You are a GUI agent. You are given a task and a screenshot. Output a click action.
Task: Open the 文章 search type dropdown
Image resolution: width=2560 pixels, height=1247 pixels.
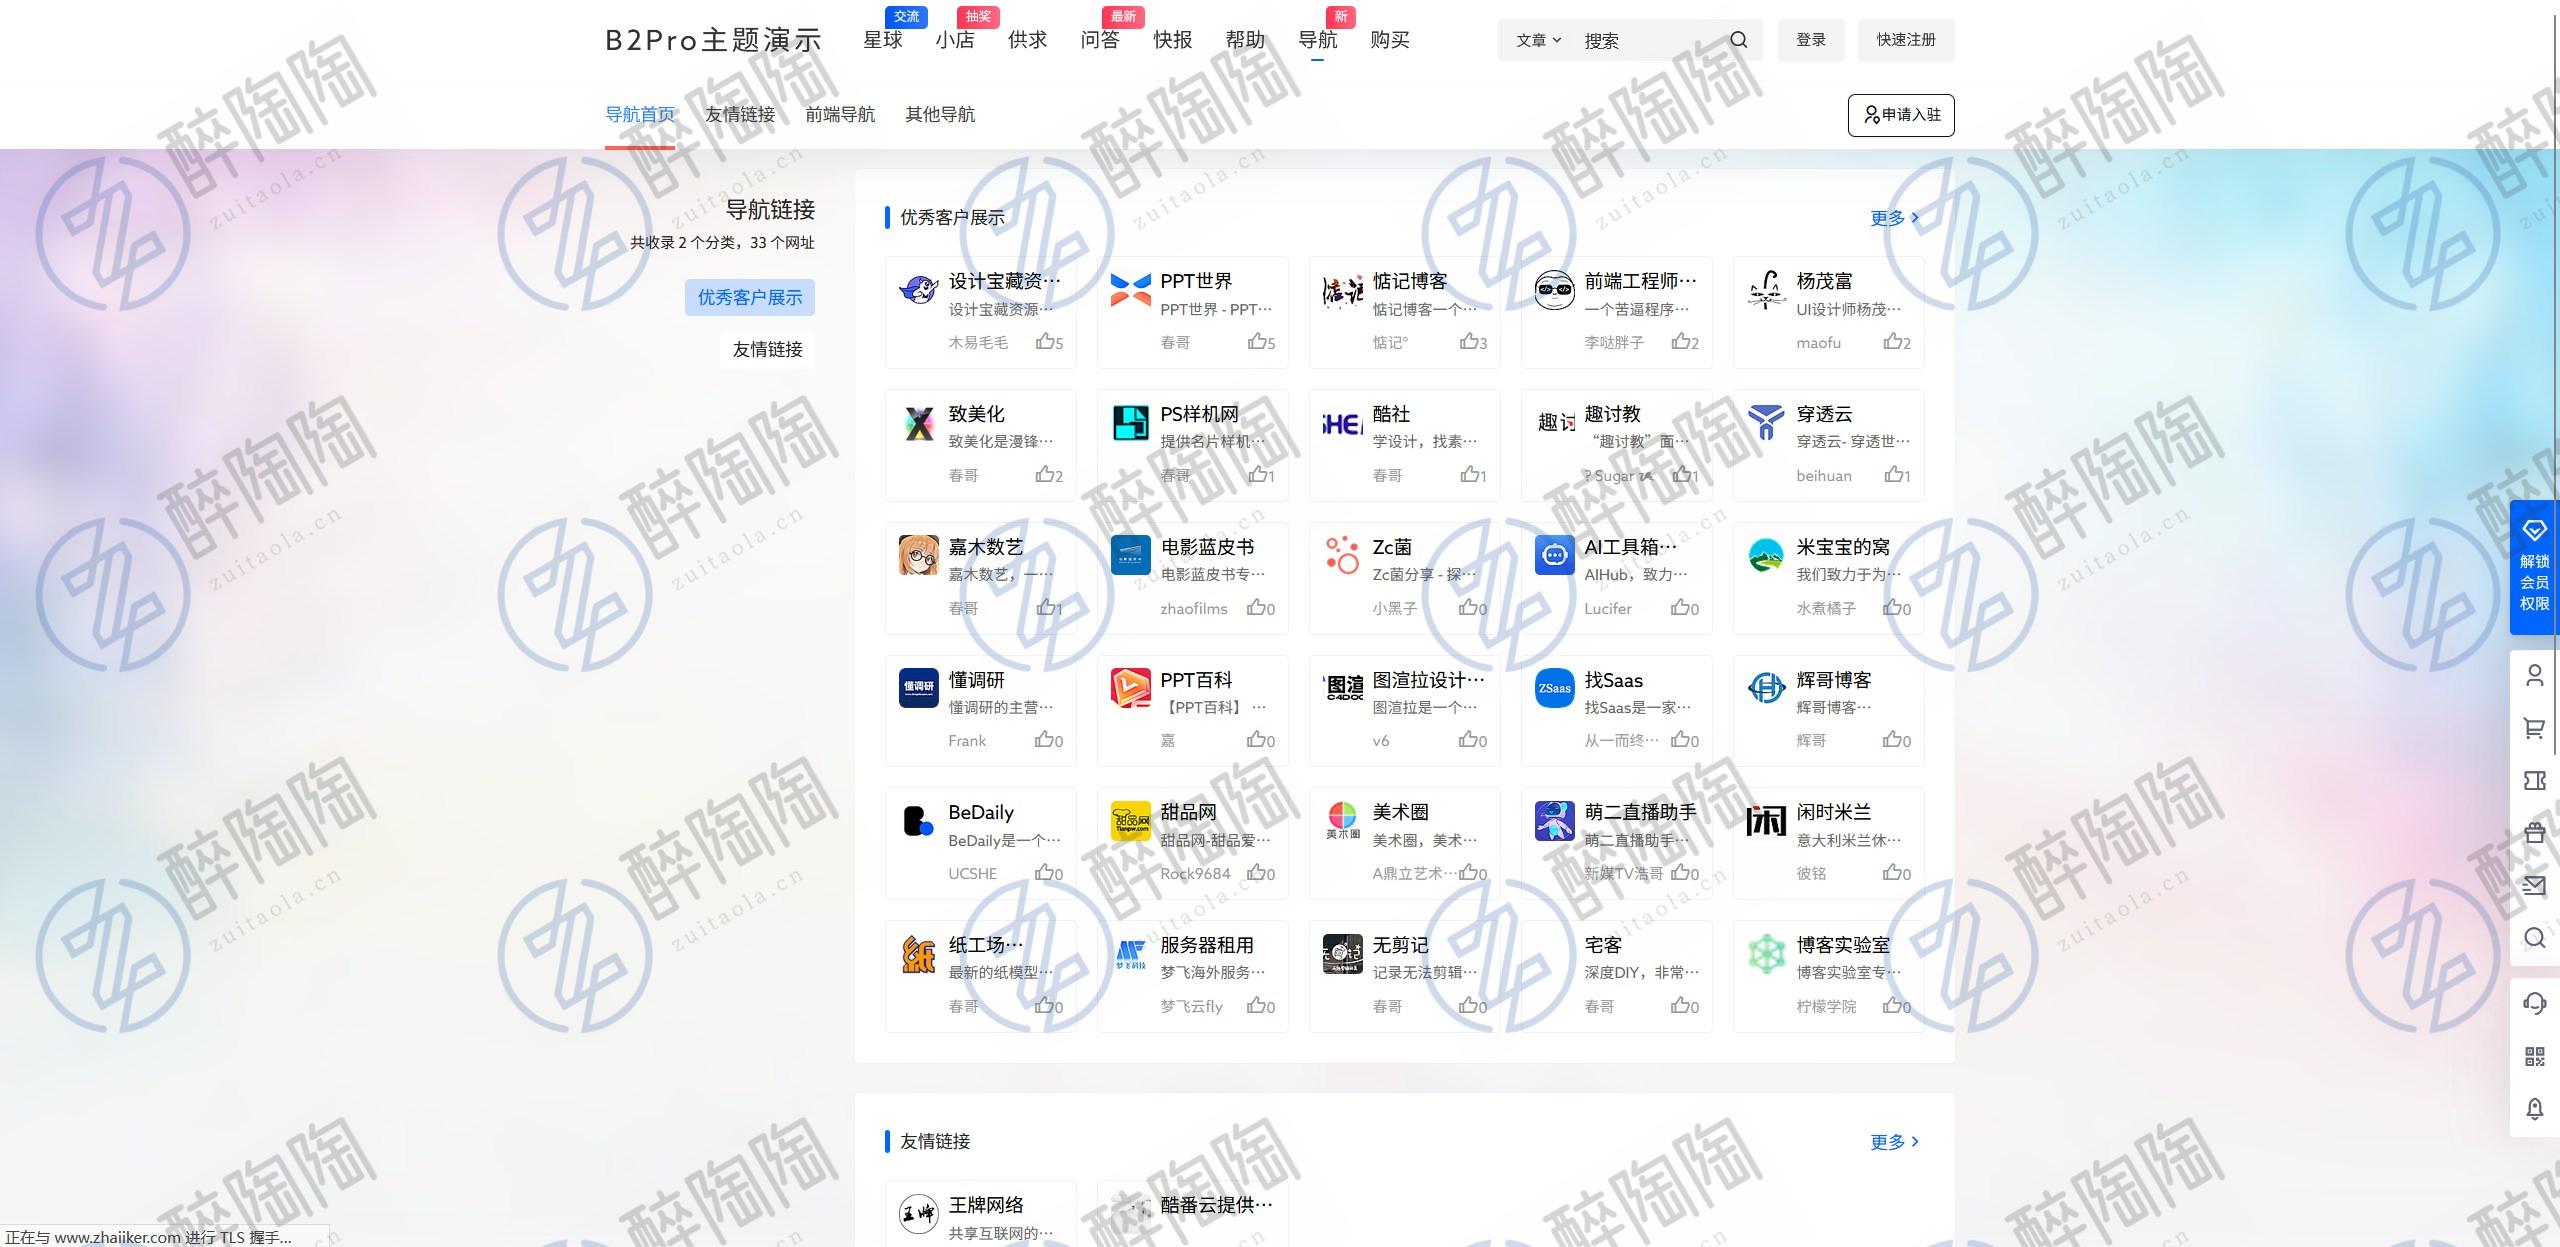coord(1537,40)
